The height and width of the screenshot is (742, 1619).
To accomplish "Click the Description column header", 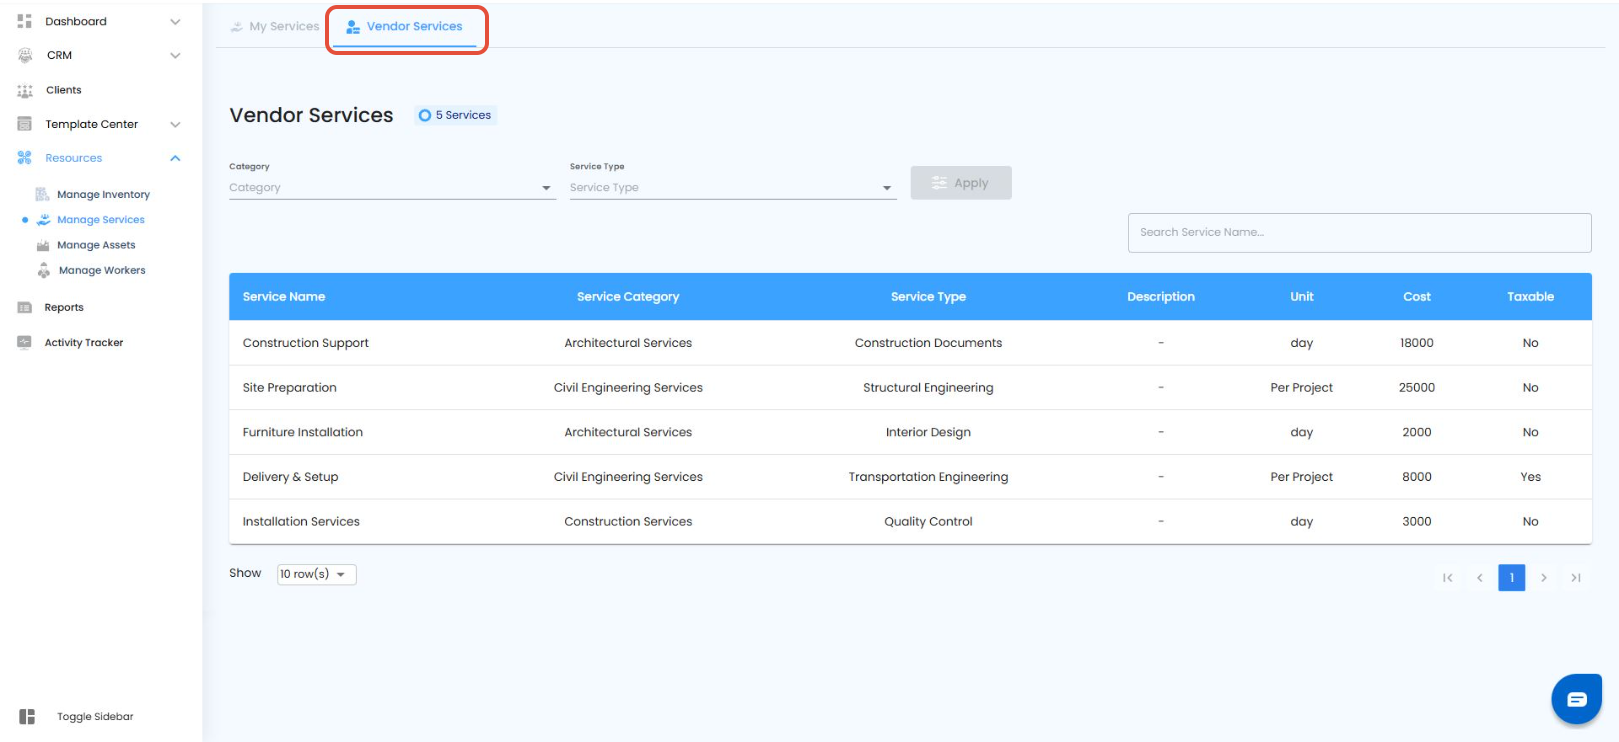I will click(x=1161, y=297).
